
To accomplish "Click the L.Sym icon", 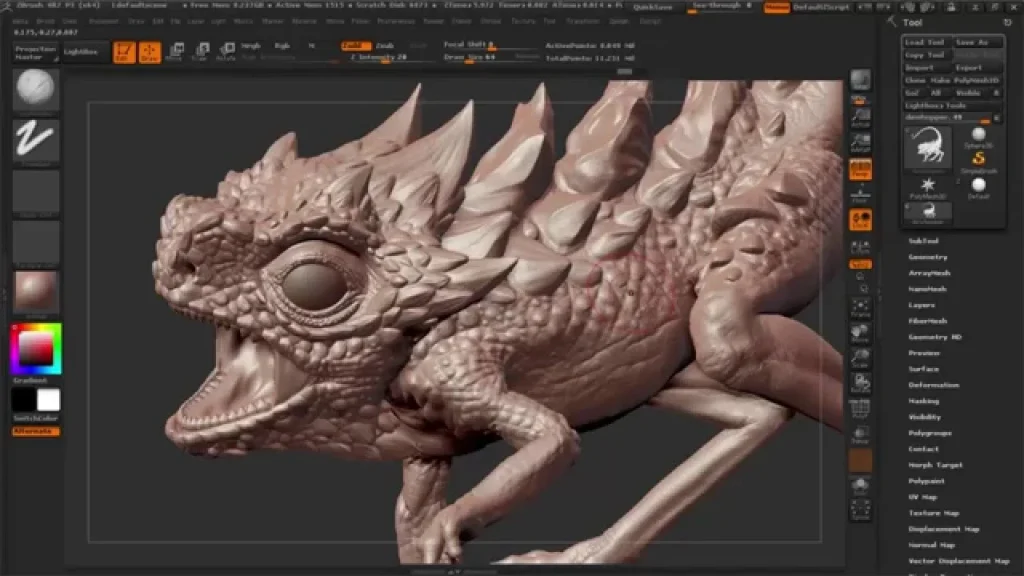I will pos(860,247).
